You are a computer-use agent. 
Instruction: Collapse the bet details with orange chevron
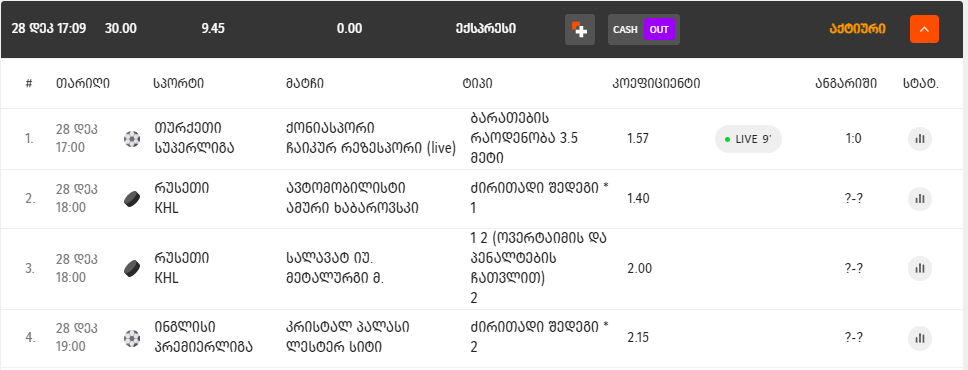[924, 29]
